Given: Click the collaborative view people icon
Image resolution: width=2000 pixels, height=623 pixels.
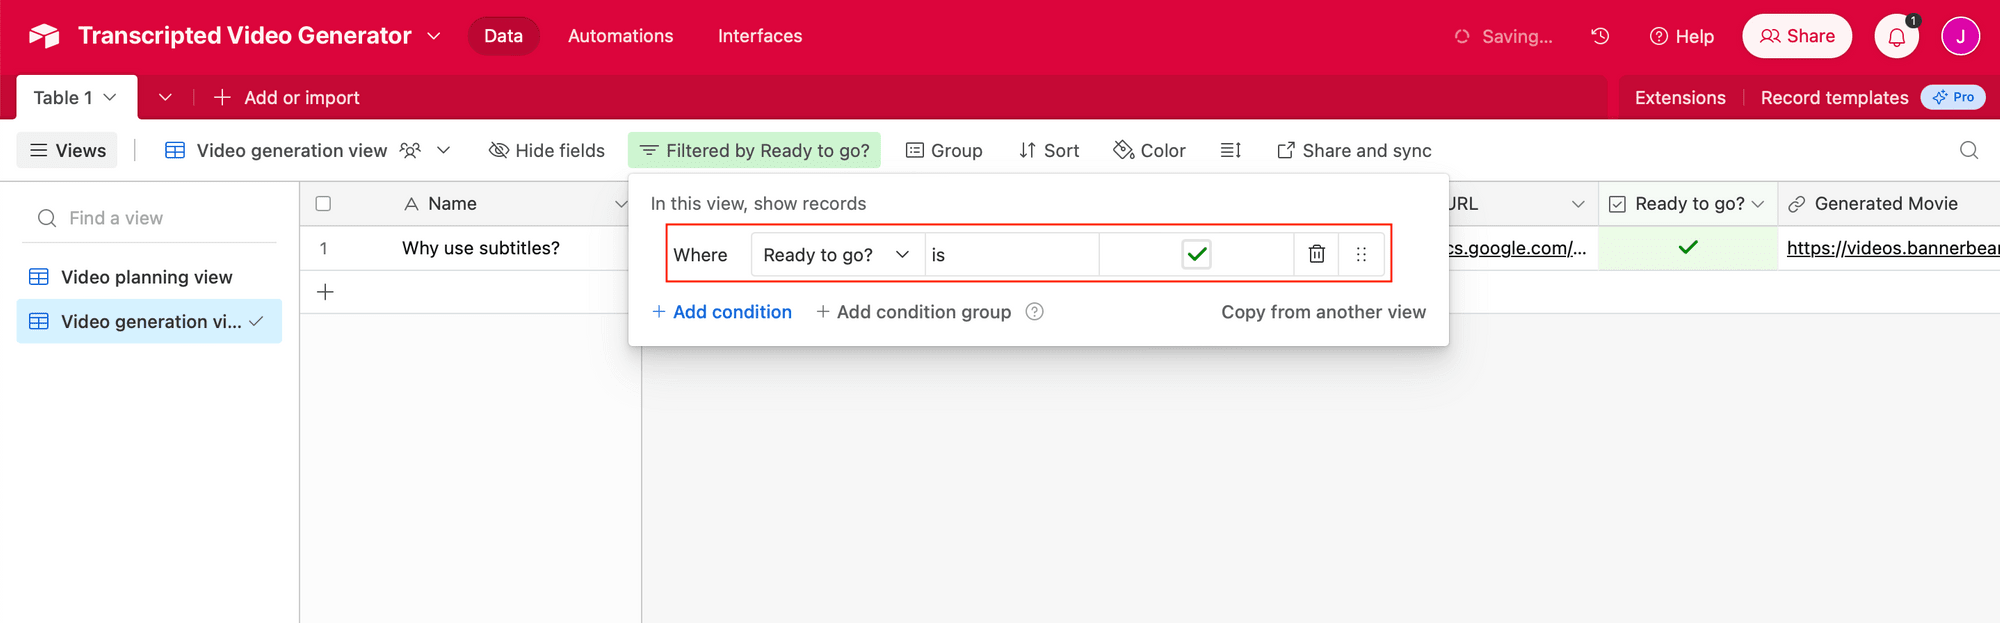Looking at the screenshot, I should [x=410, y=150].
